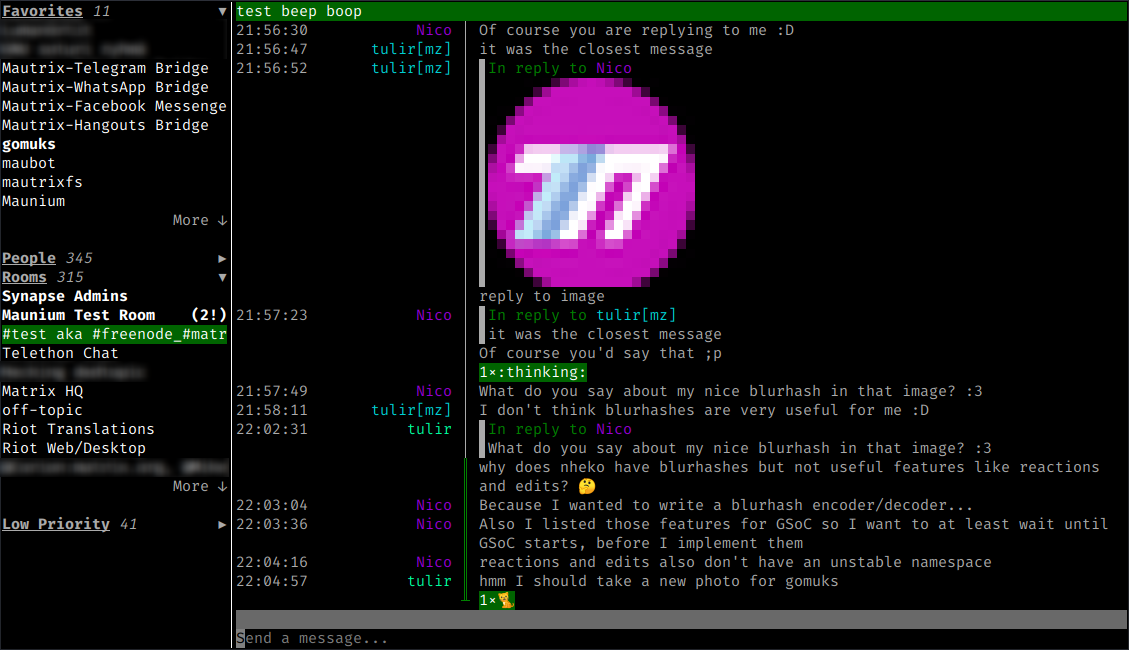Image resolution: width=1129 pixels, height=650 pixels.
Task: Open Telethon Chat room
Action: [x=60, y=353]
